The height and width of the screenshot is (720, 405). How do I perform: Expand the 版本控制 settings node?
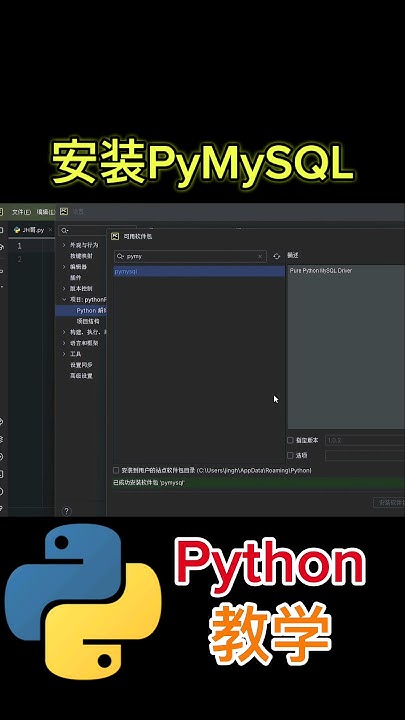(64, 289)
